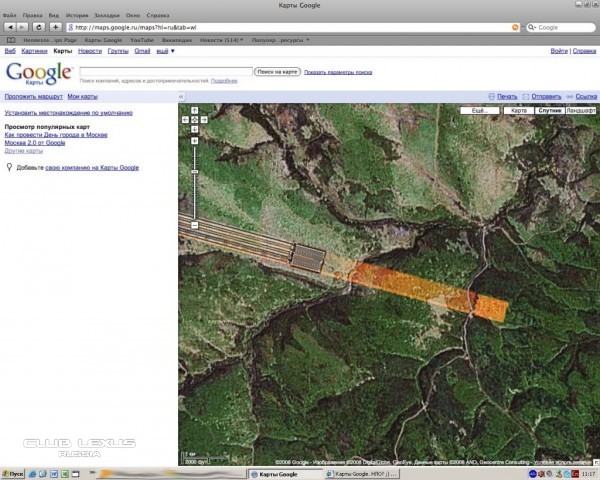Click the Windows Пуск start button

(x=13, y=473)
